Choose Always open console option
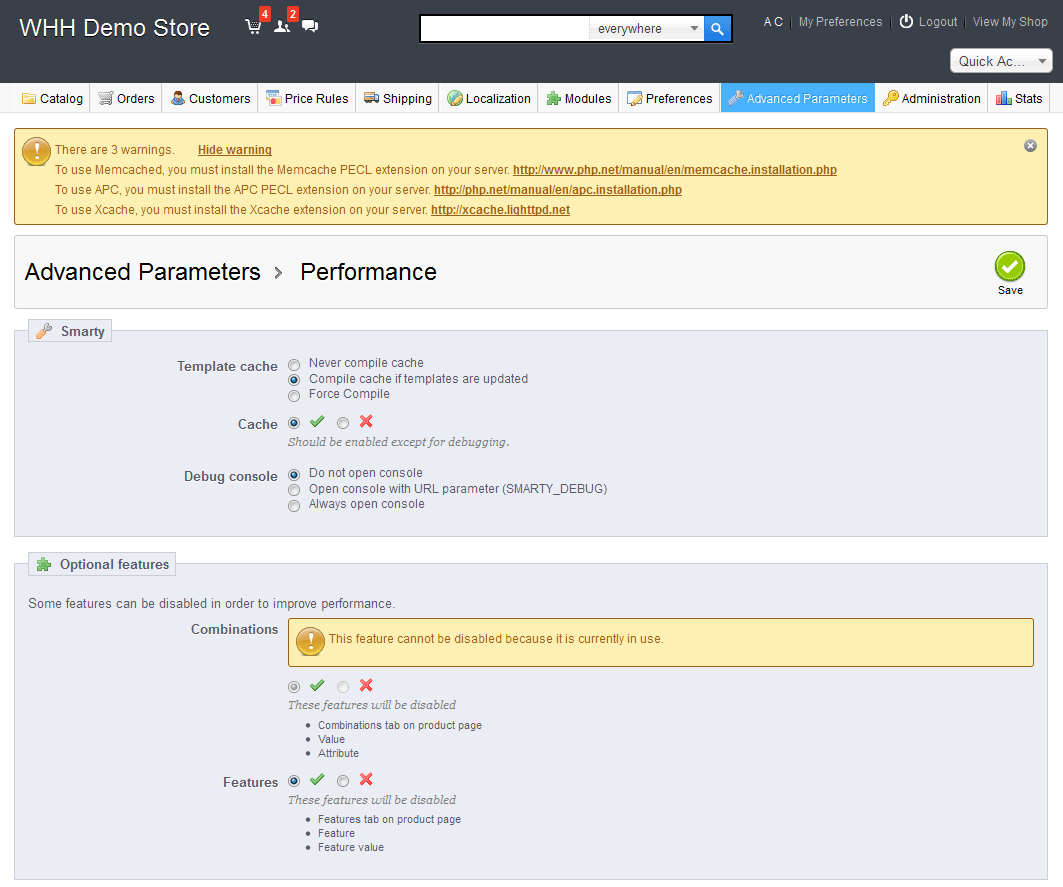This screenshot has height=887, width=1063. (x=294, y=505)
